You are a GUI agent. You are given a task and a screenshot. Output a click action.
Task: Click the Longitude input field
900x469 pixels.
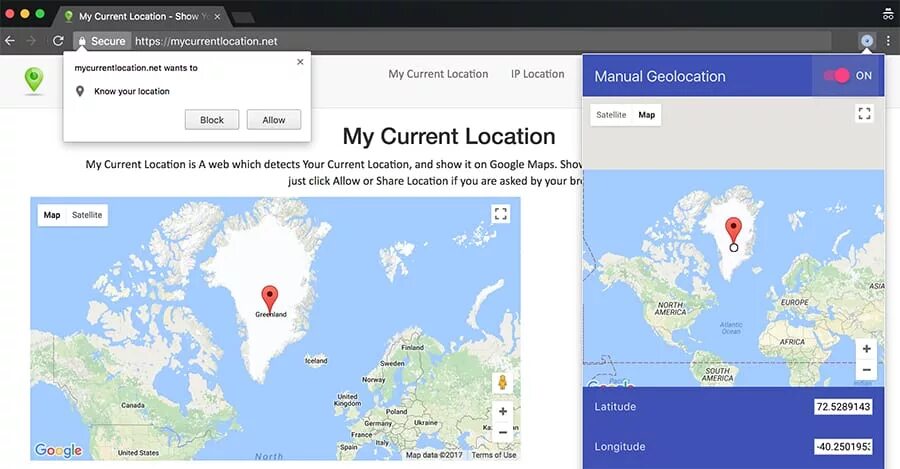843,446
